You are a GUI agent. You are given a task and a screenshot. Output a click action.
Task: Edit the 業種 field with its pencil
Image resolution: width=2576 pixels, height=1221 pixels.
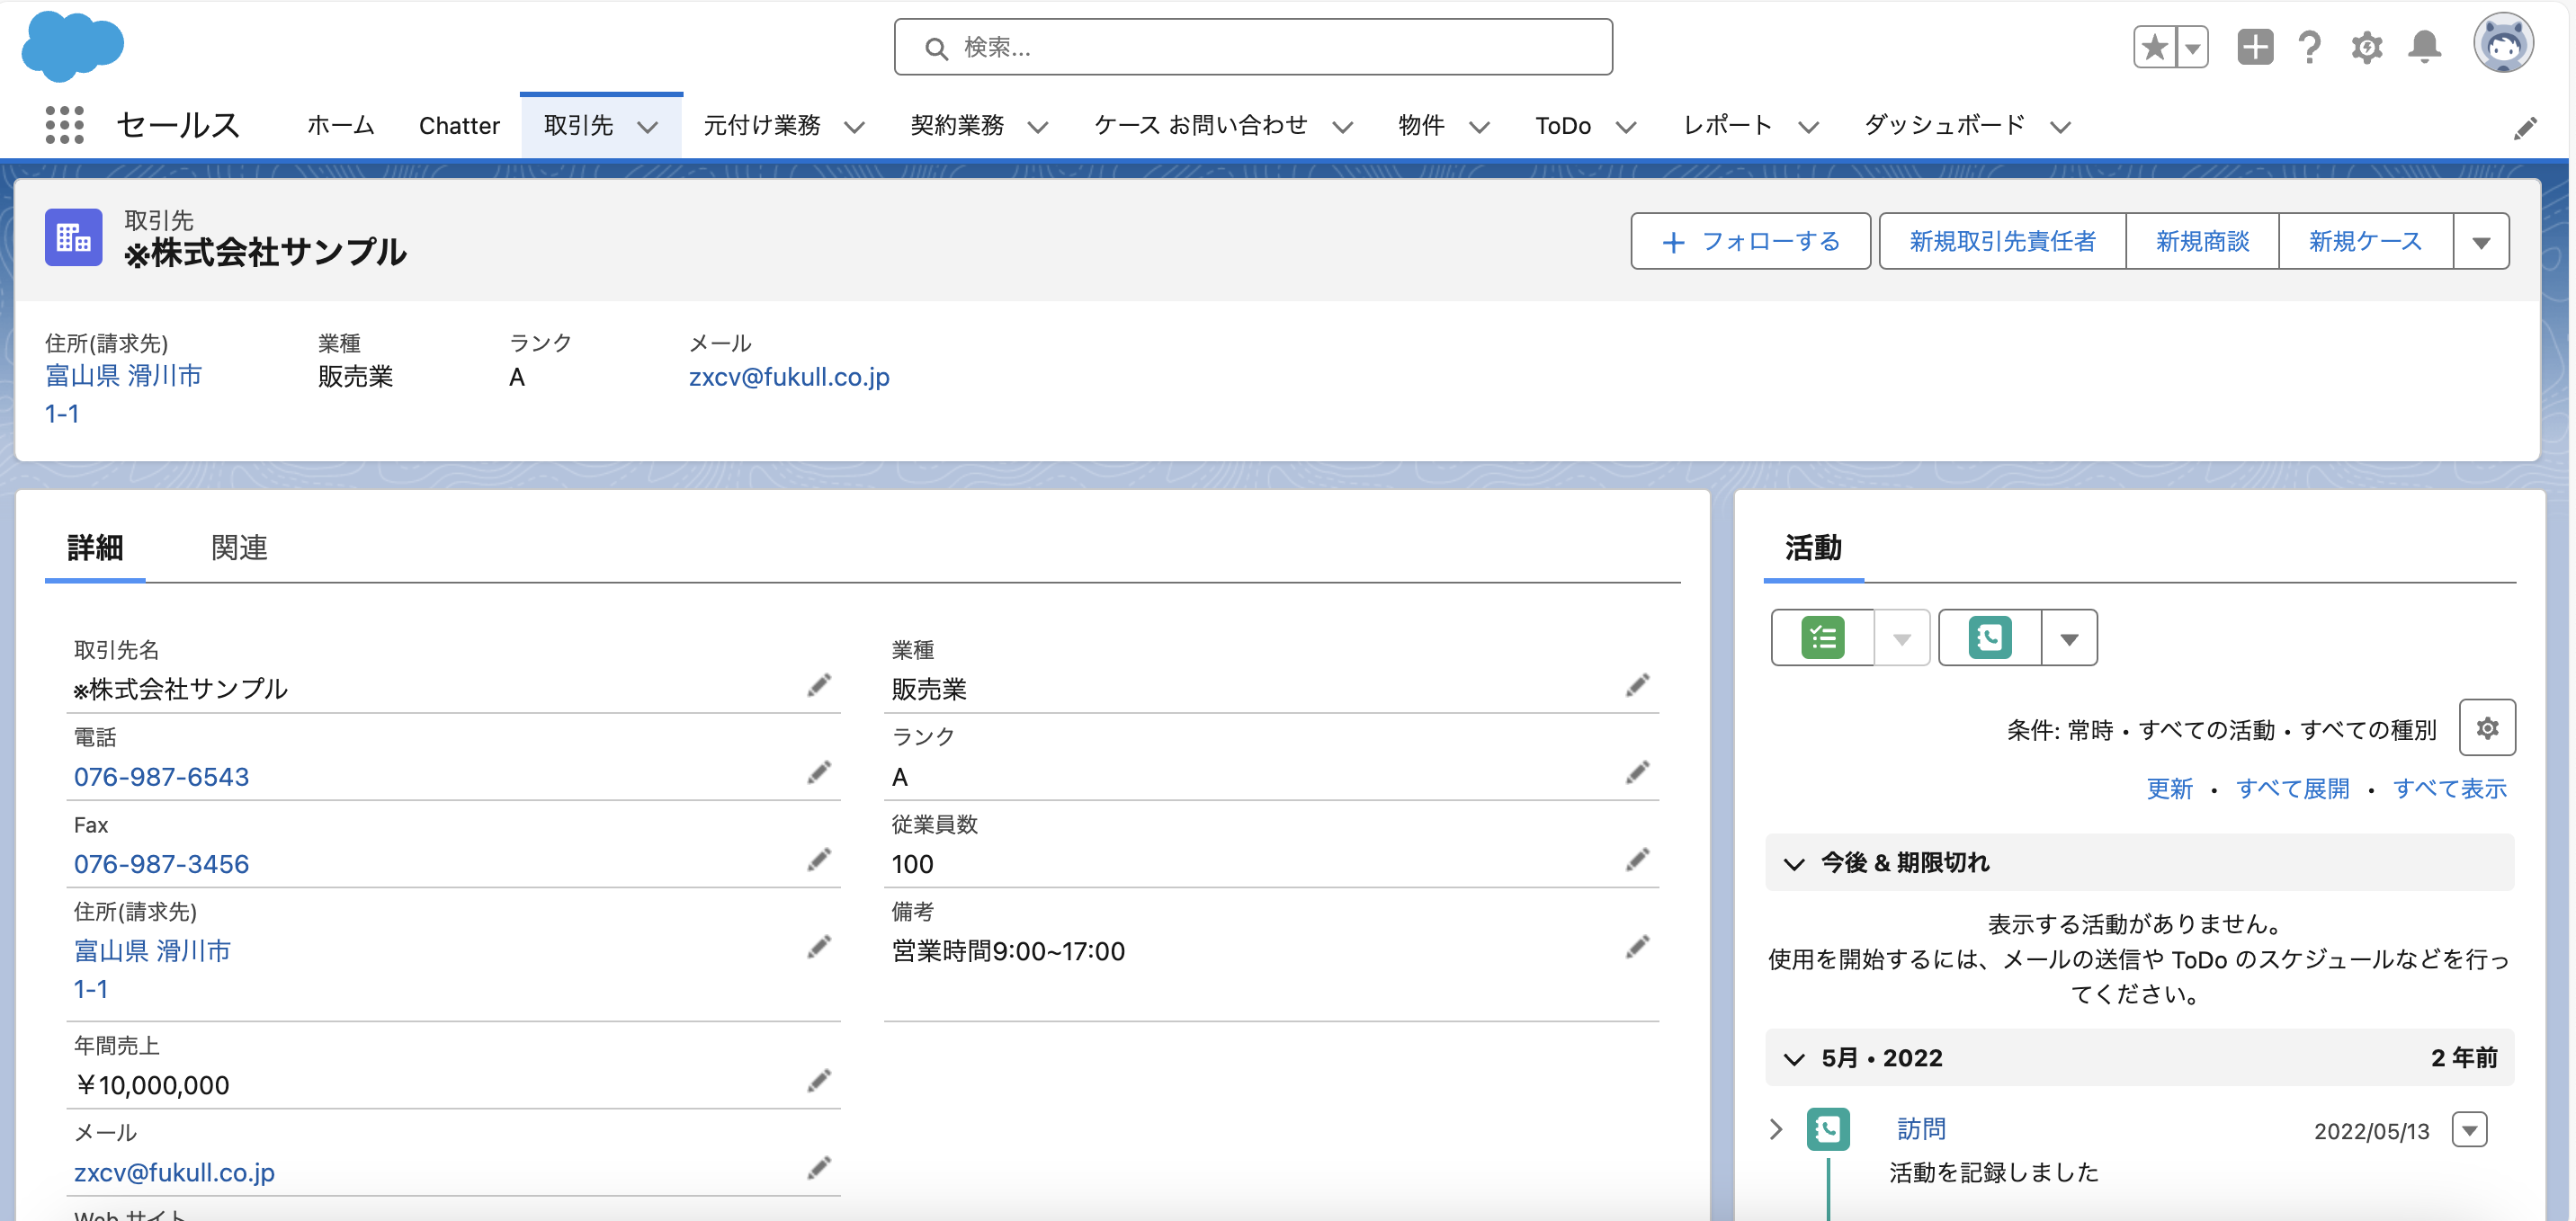coord(1638,685)
